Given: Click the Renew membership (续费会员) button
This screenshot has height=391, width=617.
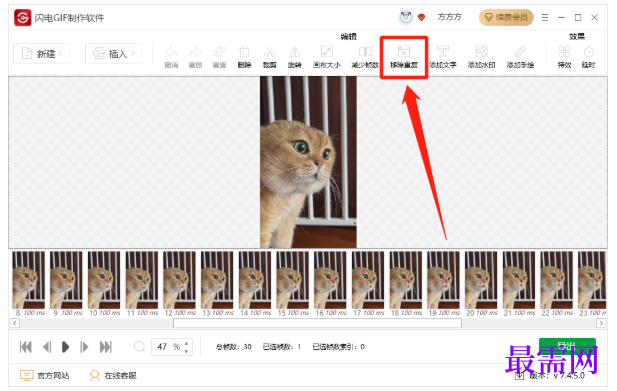Looking at the screenshot, I should (506, 17).
